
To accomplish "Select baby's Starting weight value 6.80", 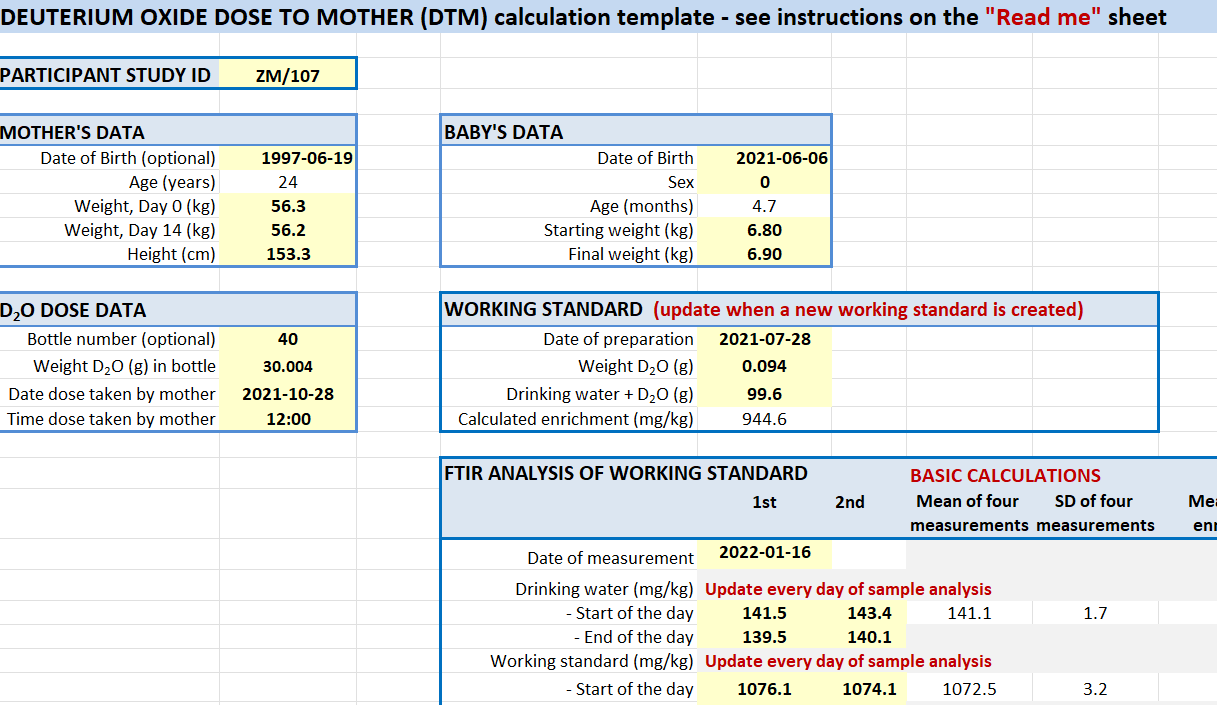I will [764, 230].
